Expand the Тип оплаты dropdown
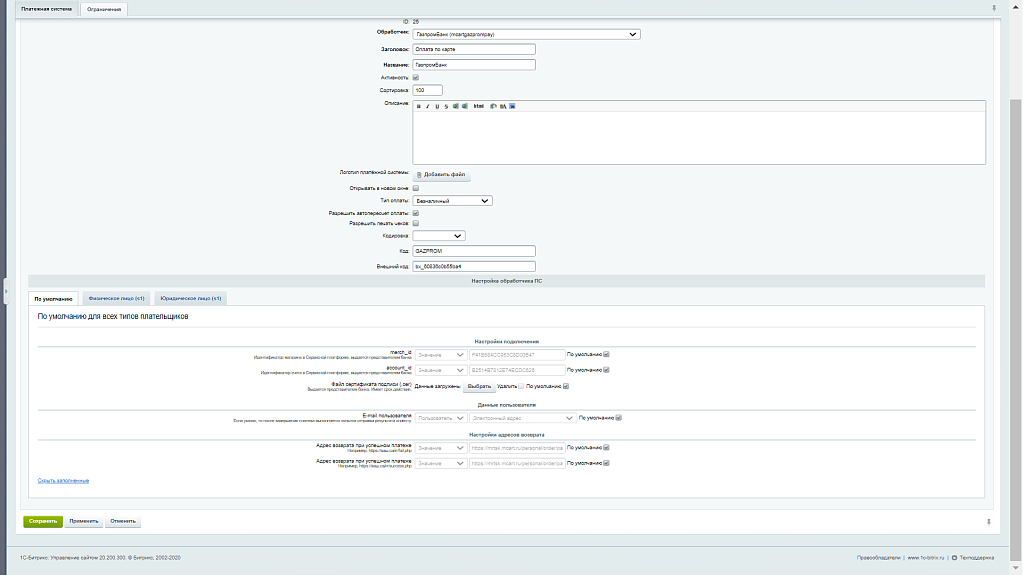1024x577 pixels. click(452, 200)
